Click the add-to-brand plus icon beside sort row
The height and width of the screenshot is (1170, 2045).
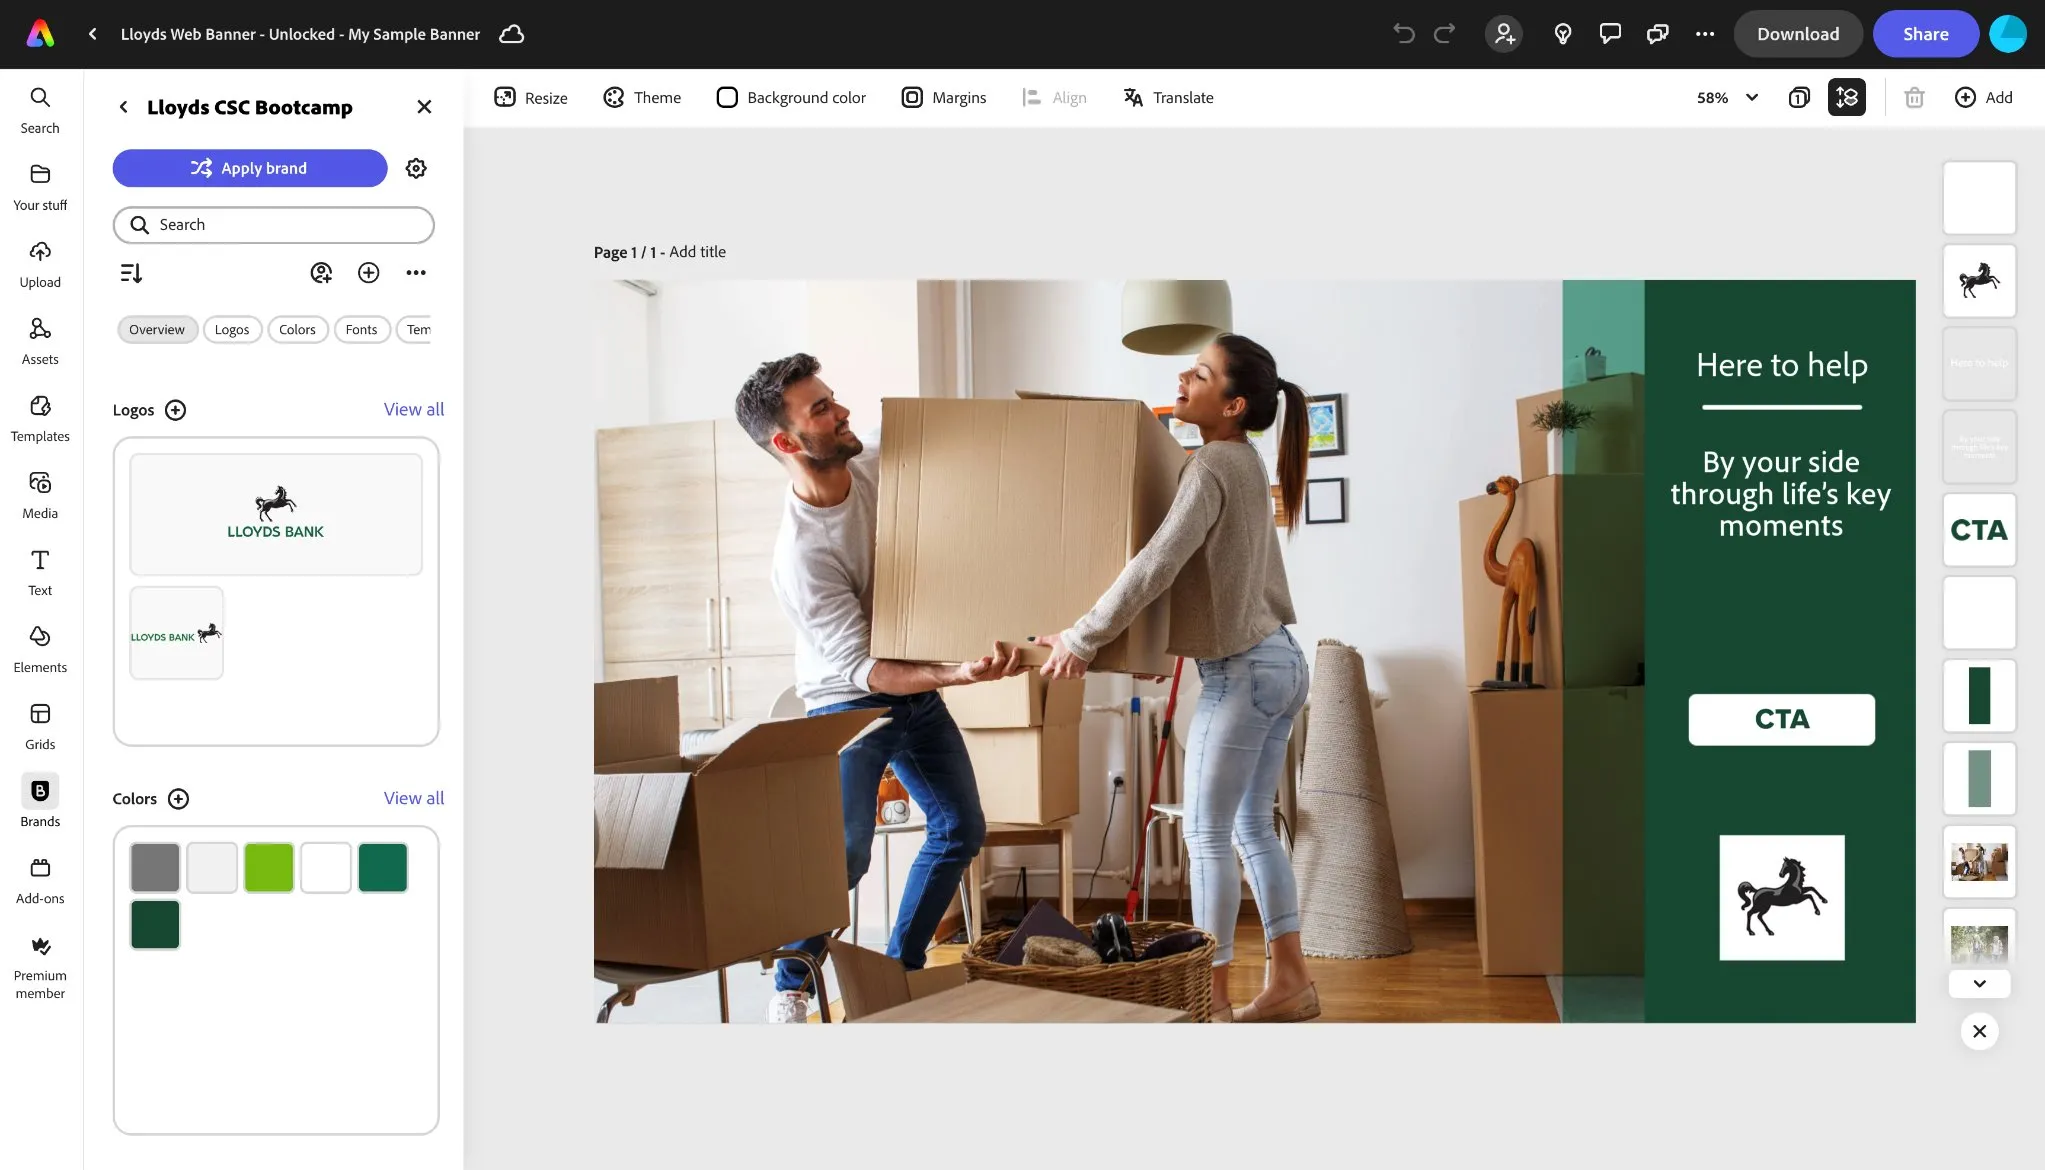click(369, 273)
